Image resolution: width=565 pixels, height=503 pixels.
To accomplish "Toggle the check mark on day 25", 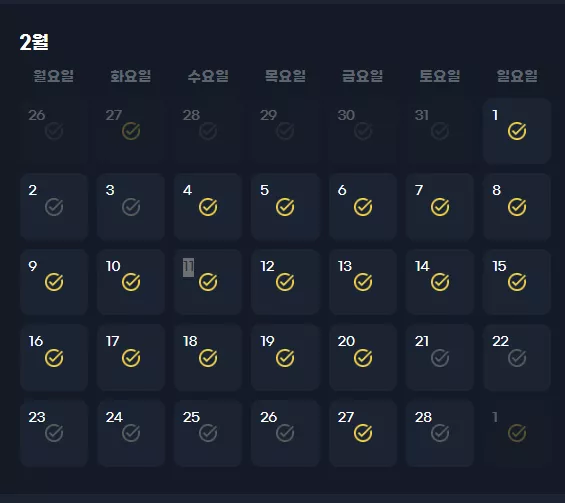I will coord(208,433).
